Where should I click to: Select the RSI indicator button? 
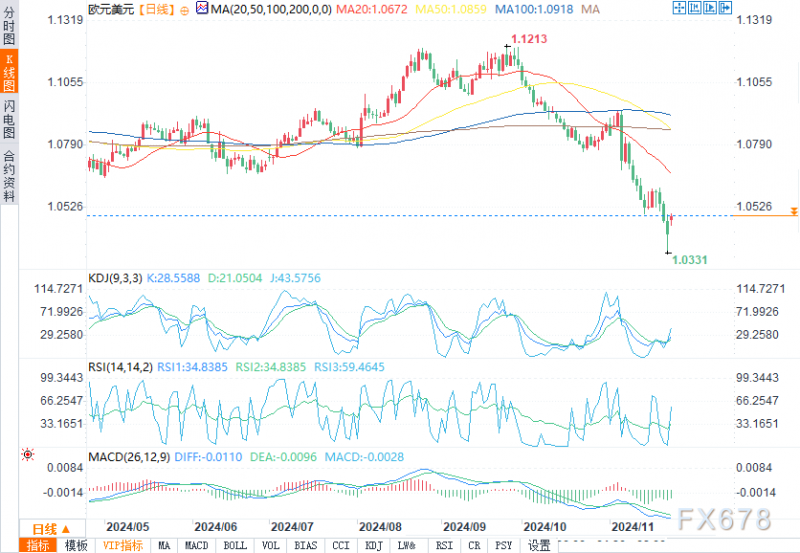[444, 545]
